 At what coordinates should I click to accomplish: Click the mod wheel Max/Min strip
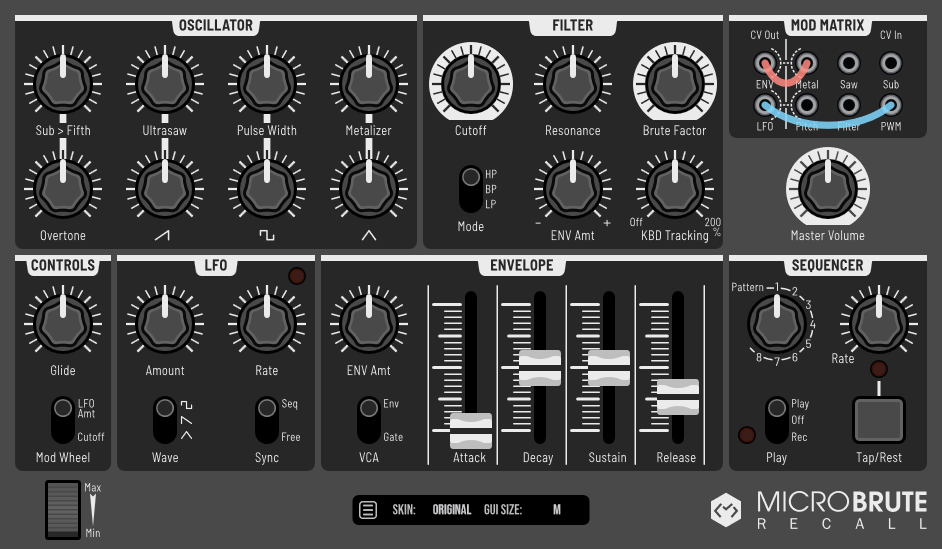pyautogui.click(x=63, y=510)
